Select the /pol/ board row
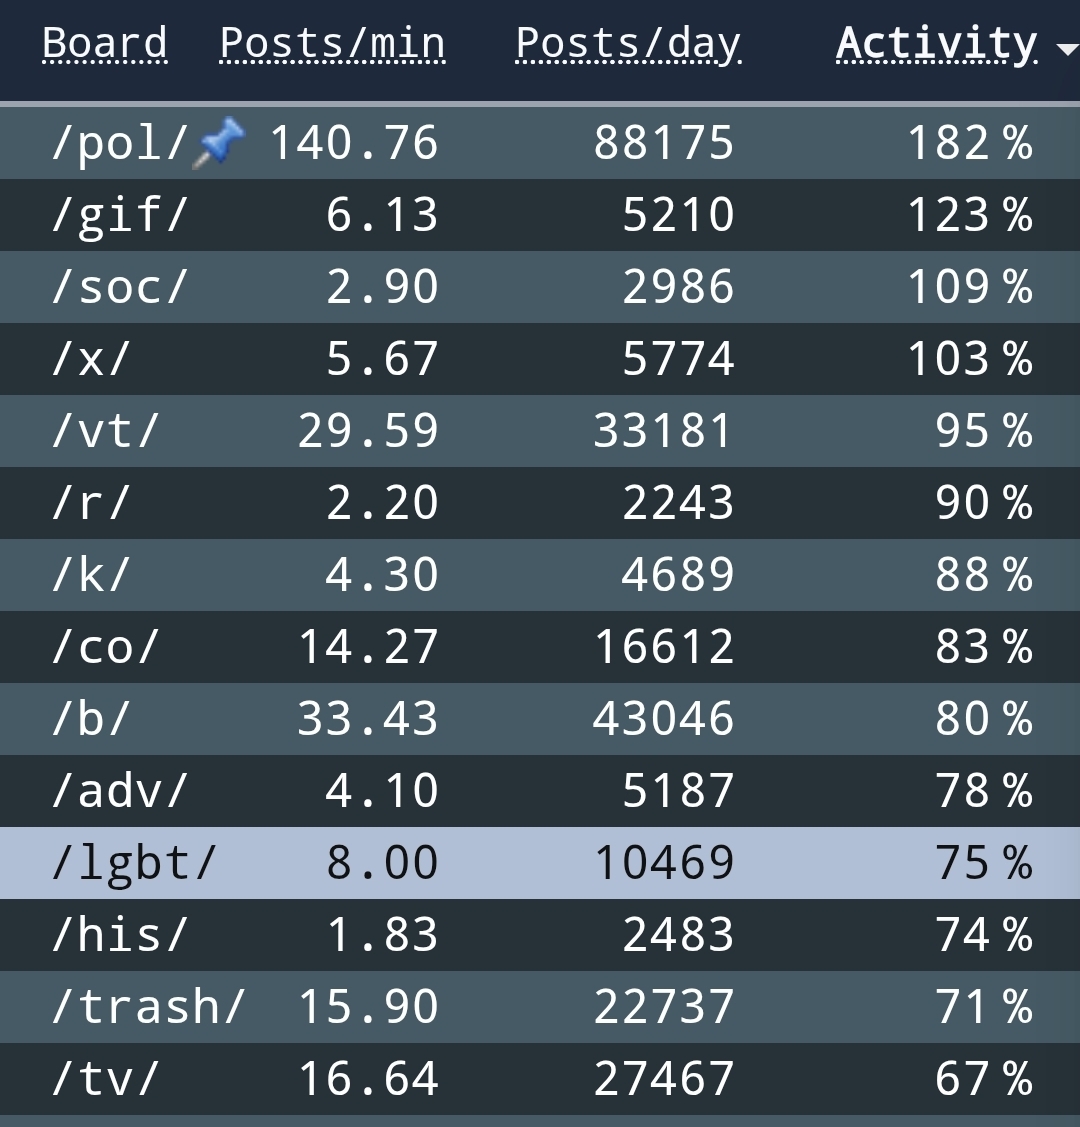Screen dimensions: 1080x1127 [x=540, y=143]
